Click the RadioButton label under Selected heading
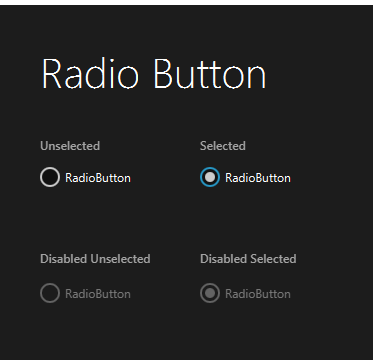The image size is (373, 360). [258, 178]
